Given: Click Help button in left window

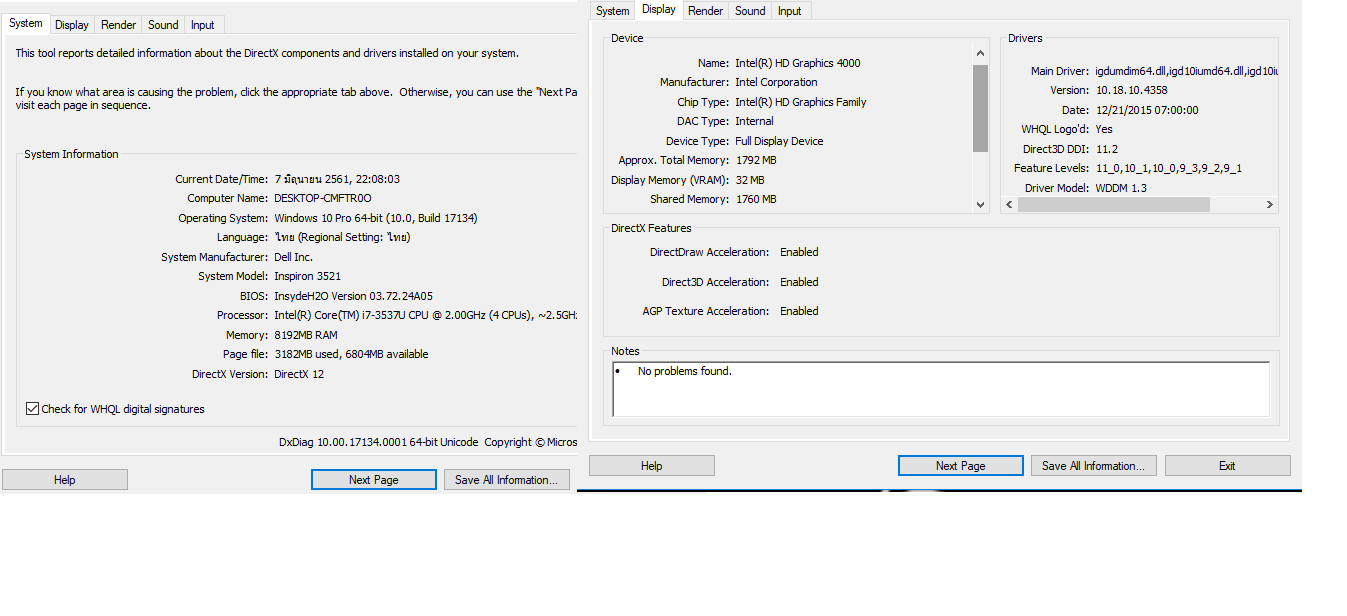Looking at the screenshot, I should pos(65,480).
